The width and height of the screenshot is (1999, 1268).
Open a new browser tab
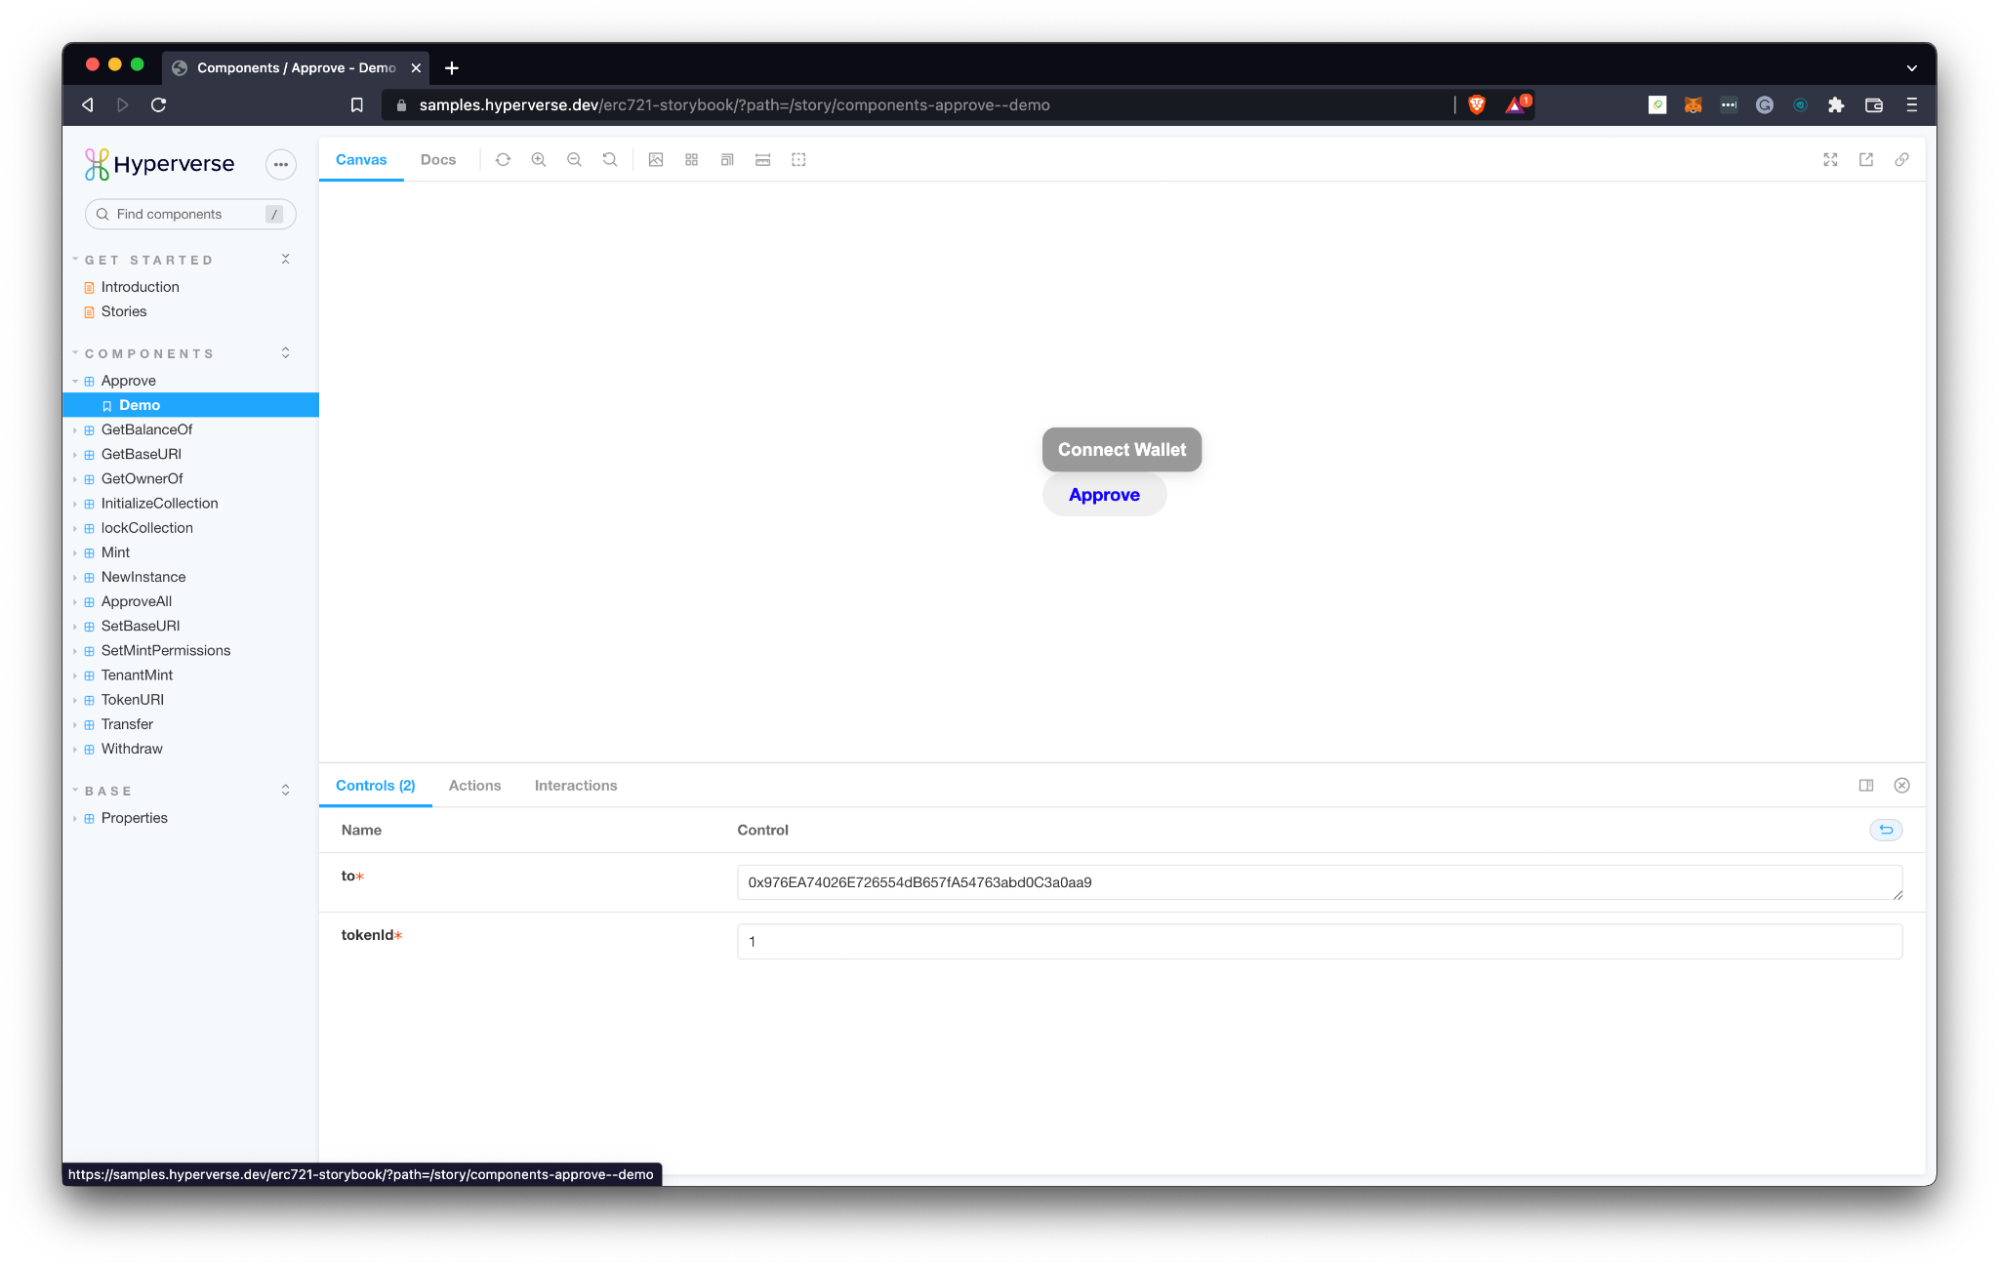pyautogui.click(x=452, y=68)
